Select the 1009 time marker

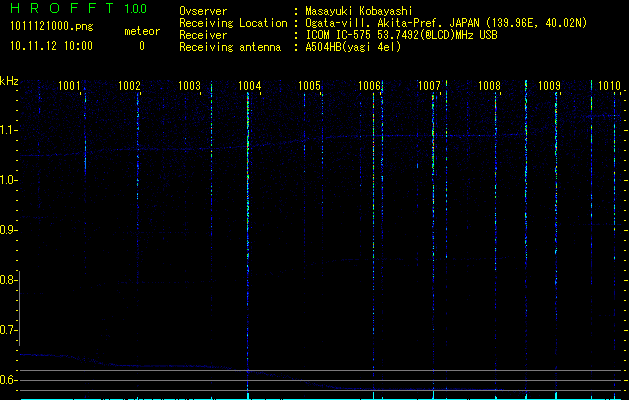549,85
